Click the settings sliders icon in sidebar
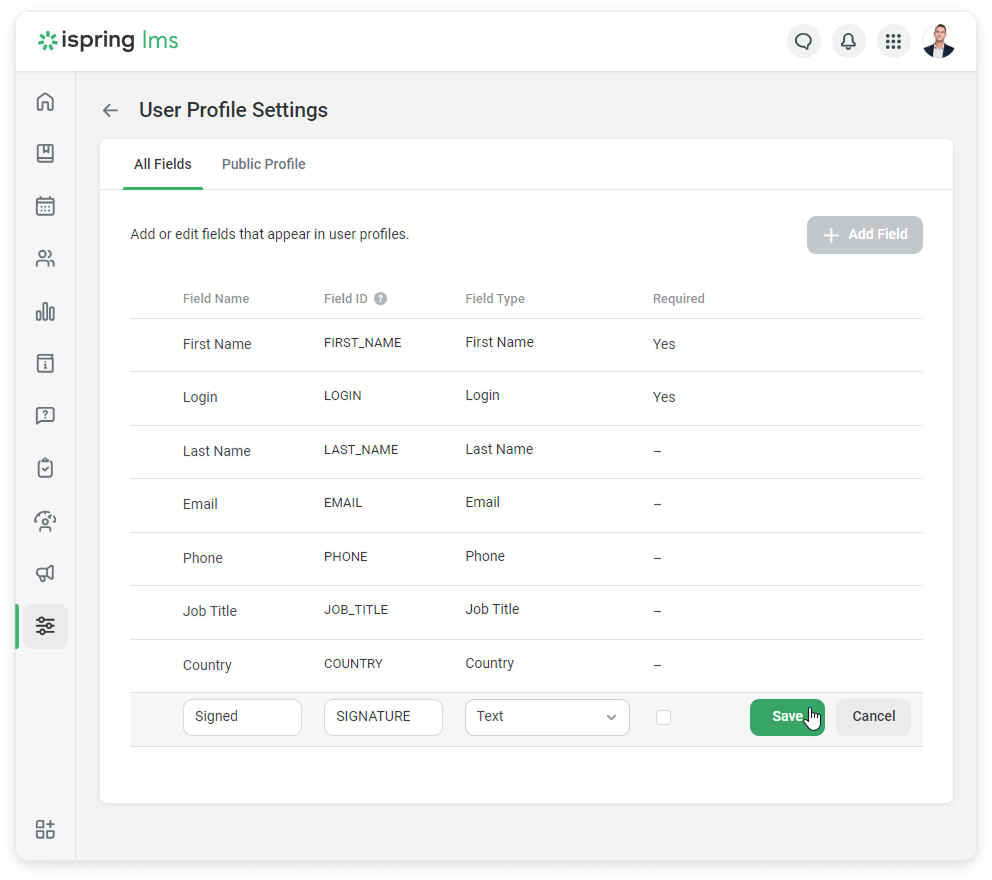992x880 pixels. click(45, 626)
